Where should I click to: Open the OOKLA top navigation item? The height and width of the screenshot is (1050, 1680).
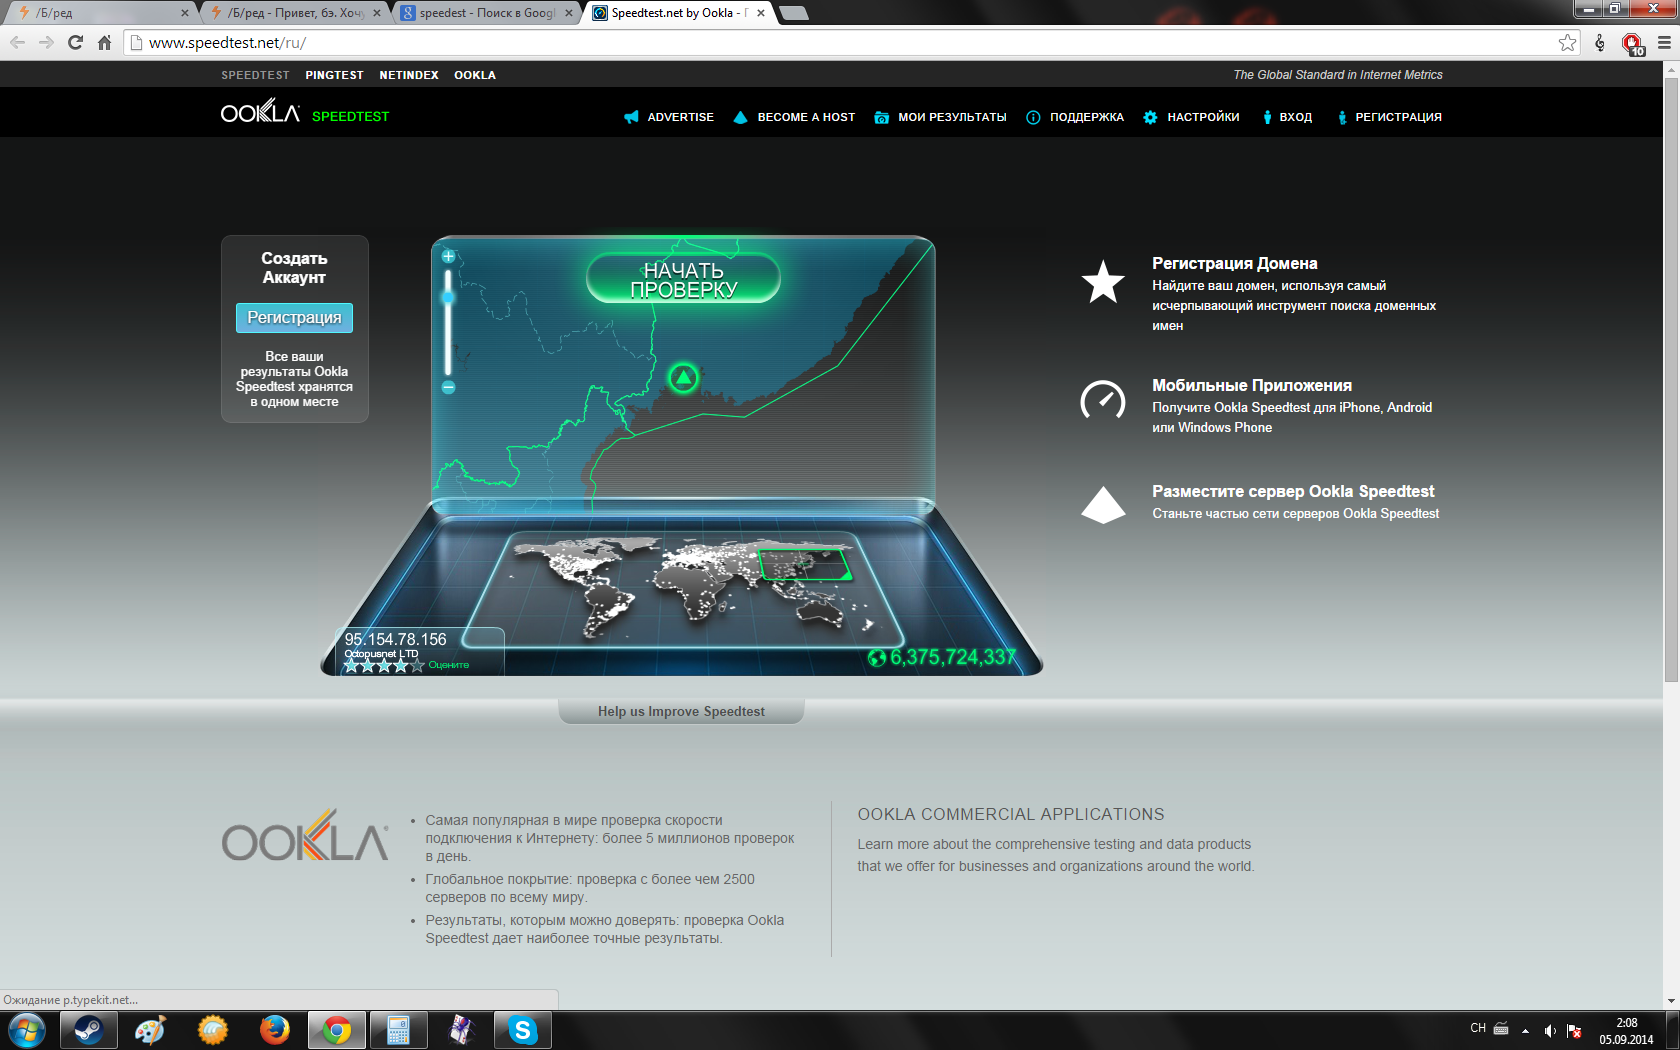(475, 75)
